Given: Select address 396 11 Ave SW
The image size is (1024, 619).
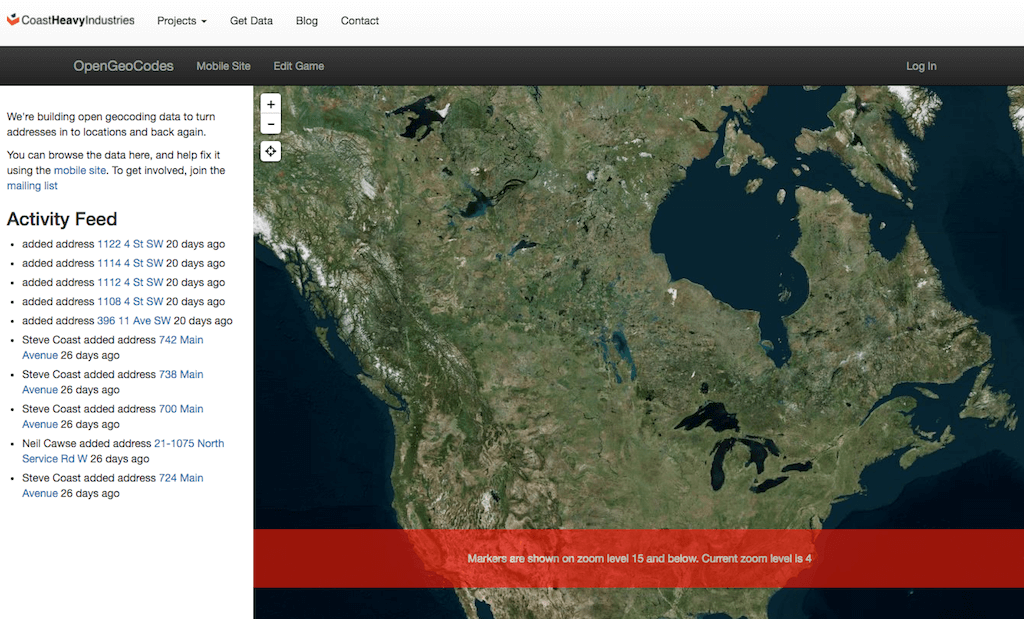Looking at the screenshot, I should 134,321.
